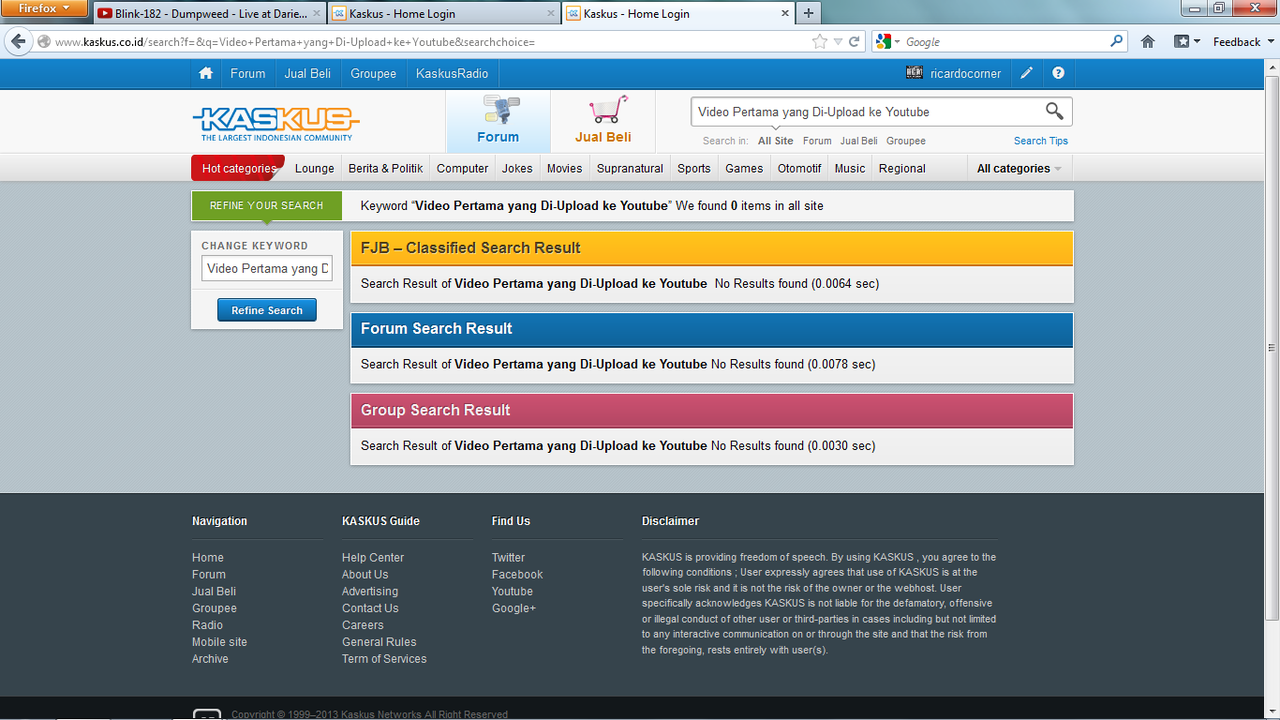The height and width of the screenshot is (720, 1280).
Task: Open the Twitter footer link
Action: 508,557
